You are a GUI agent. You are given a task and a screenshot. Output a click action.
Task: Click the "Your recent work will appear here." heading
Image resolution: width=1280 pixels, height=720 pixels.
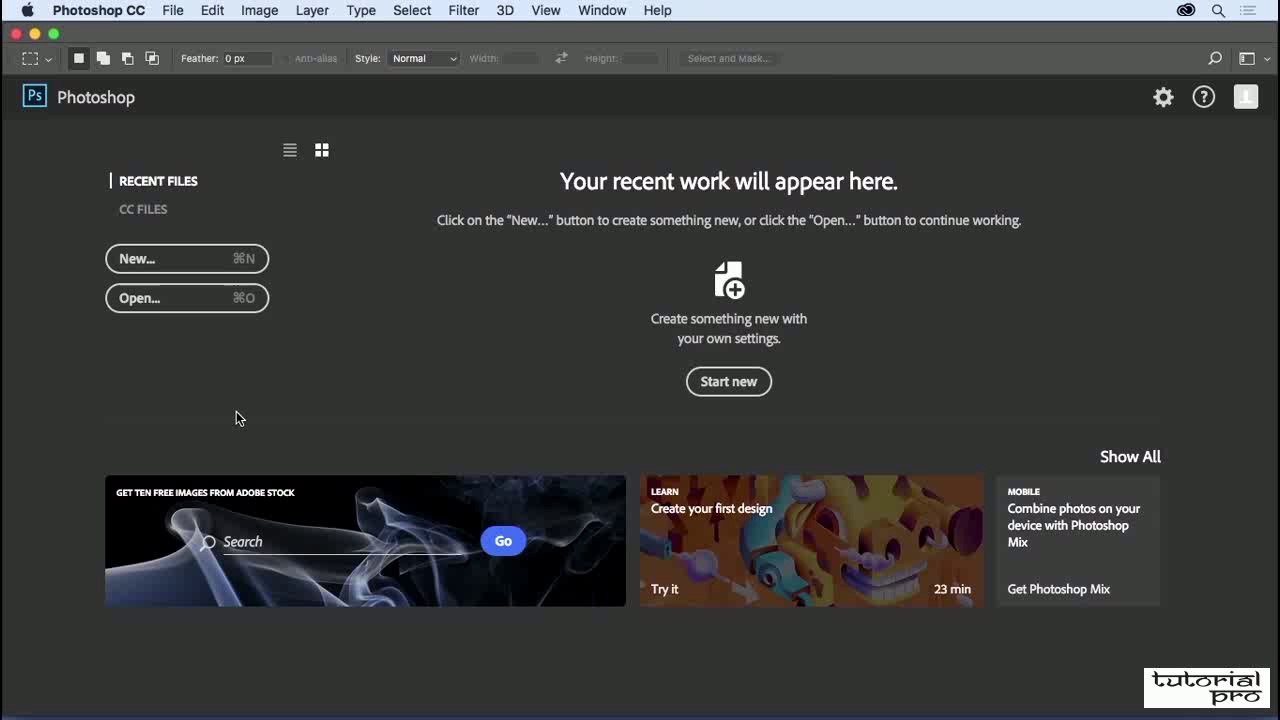729,181
